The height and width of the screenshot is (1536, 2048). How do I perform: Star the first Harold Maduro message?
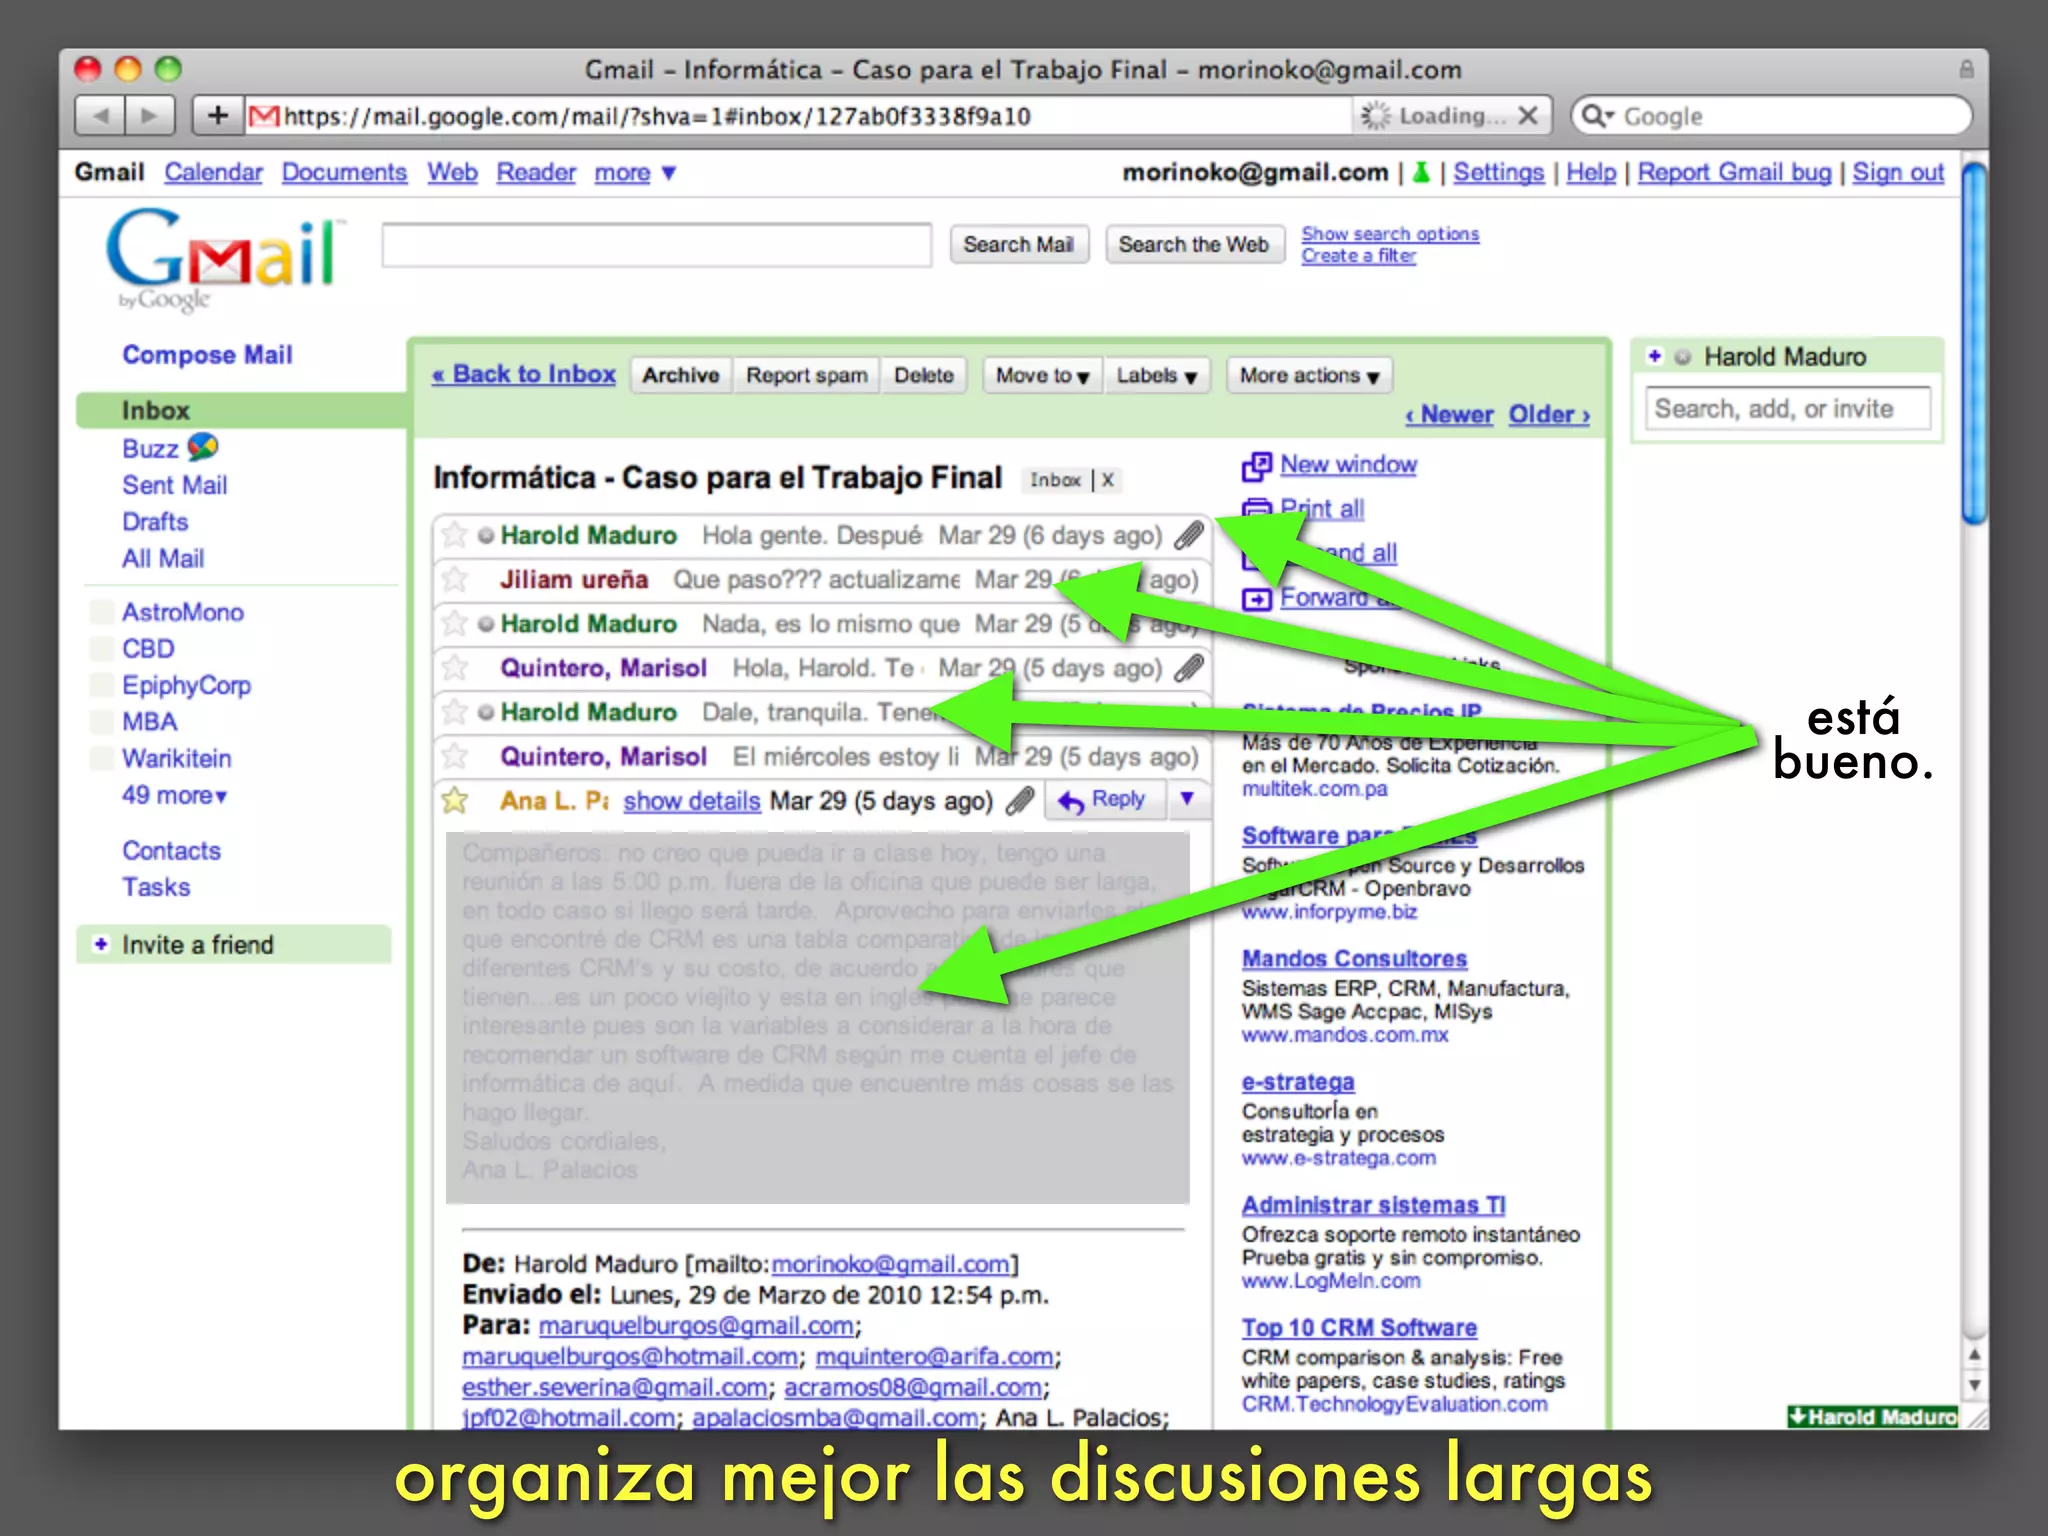click(x=455, y=535)
